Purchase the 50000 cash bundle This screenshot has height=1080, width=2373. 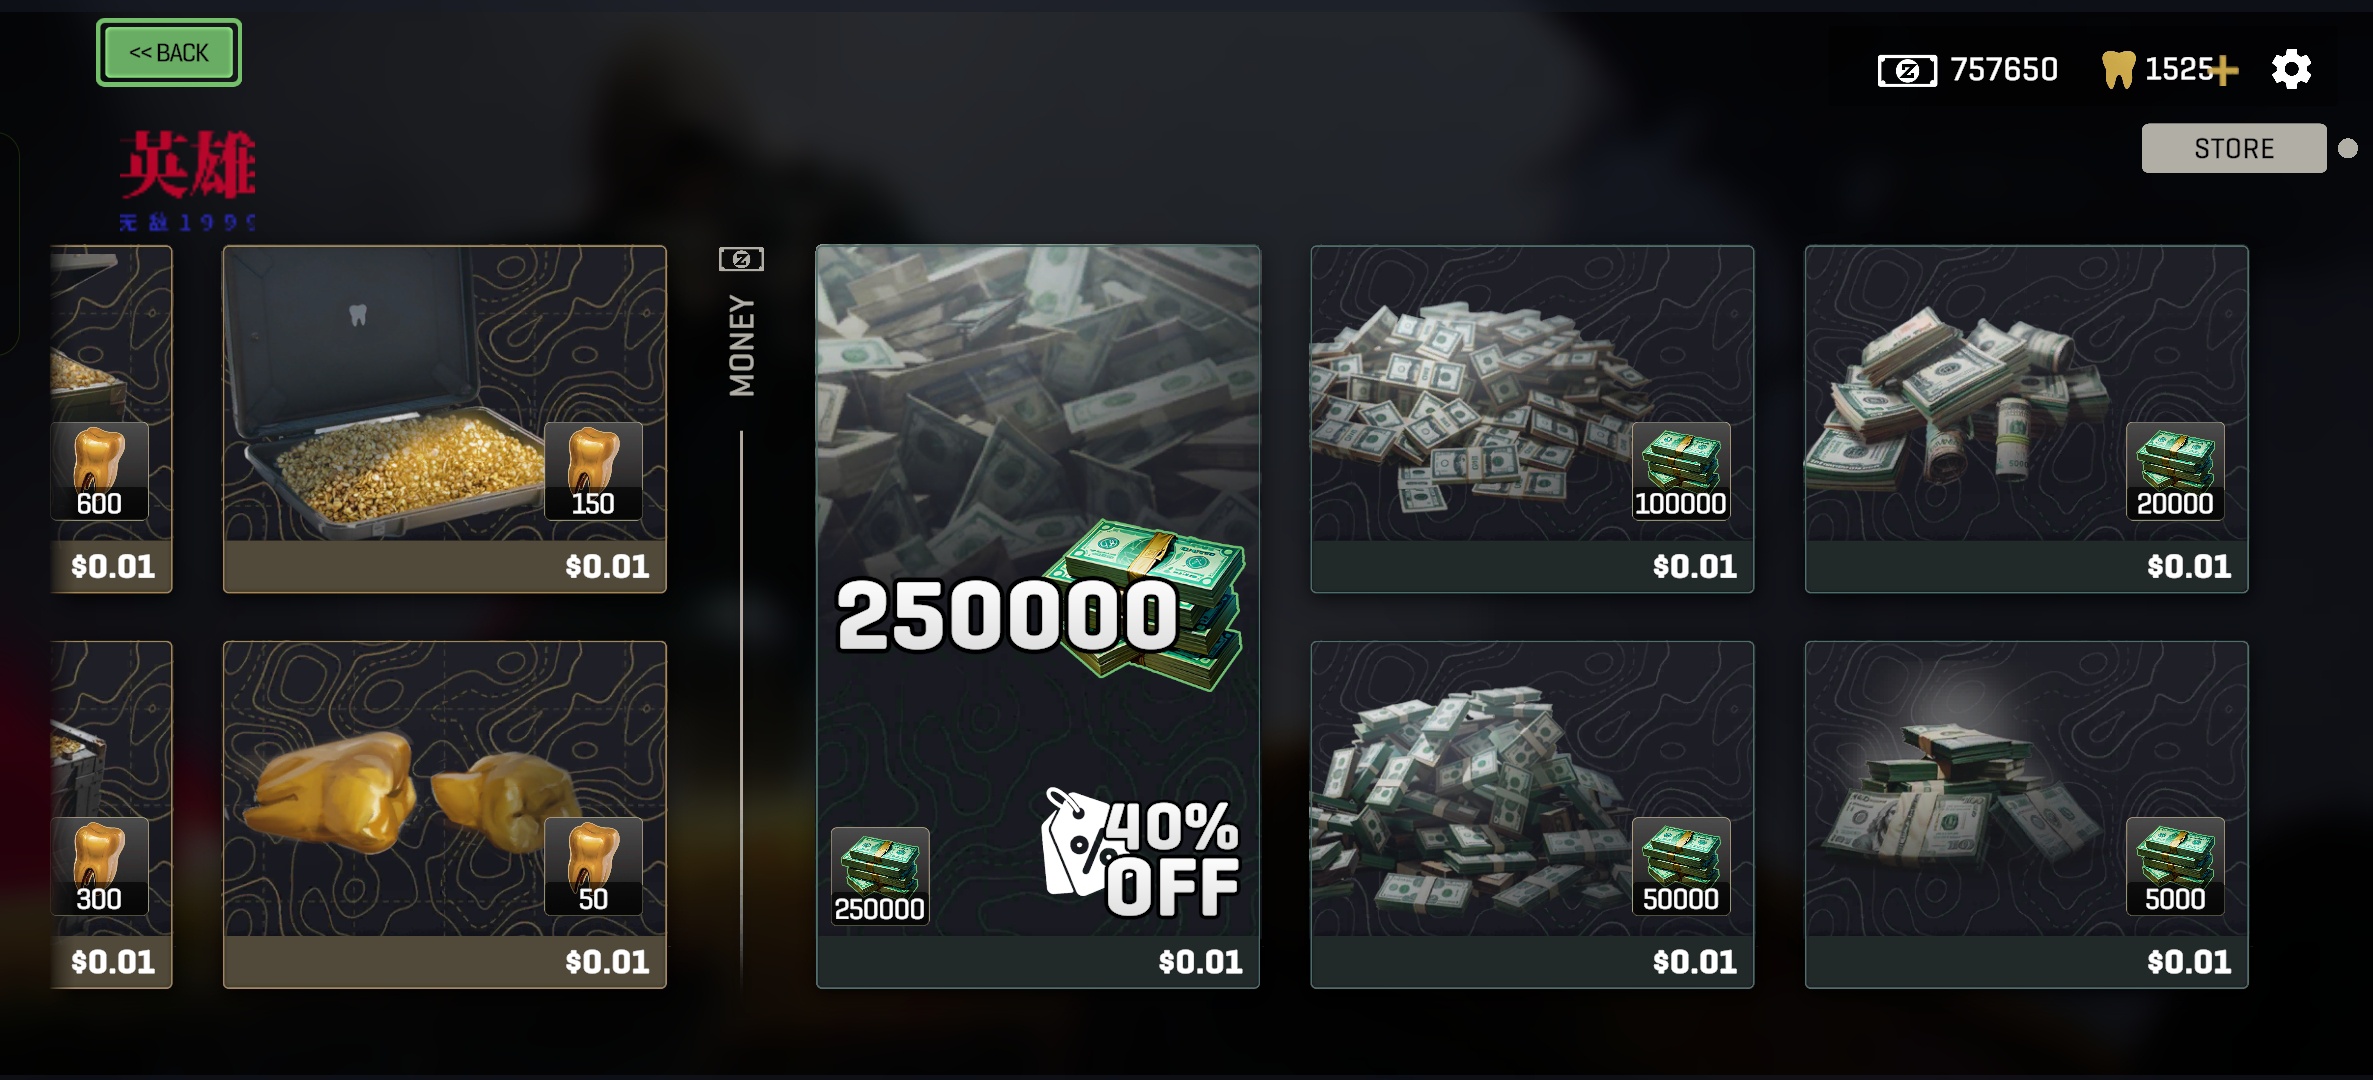pyautogui.click(x=1532, y=814)
